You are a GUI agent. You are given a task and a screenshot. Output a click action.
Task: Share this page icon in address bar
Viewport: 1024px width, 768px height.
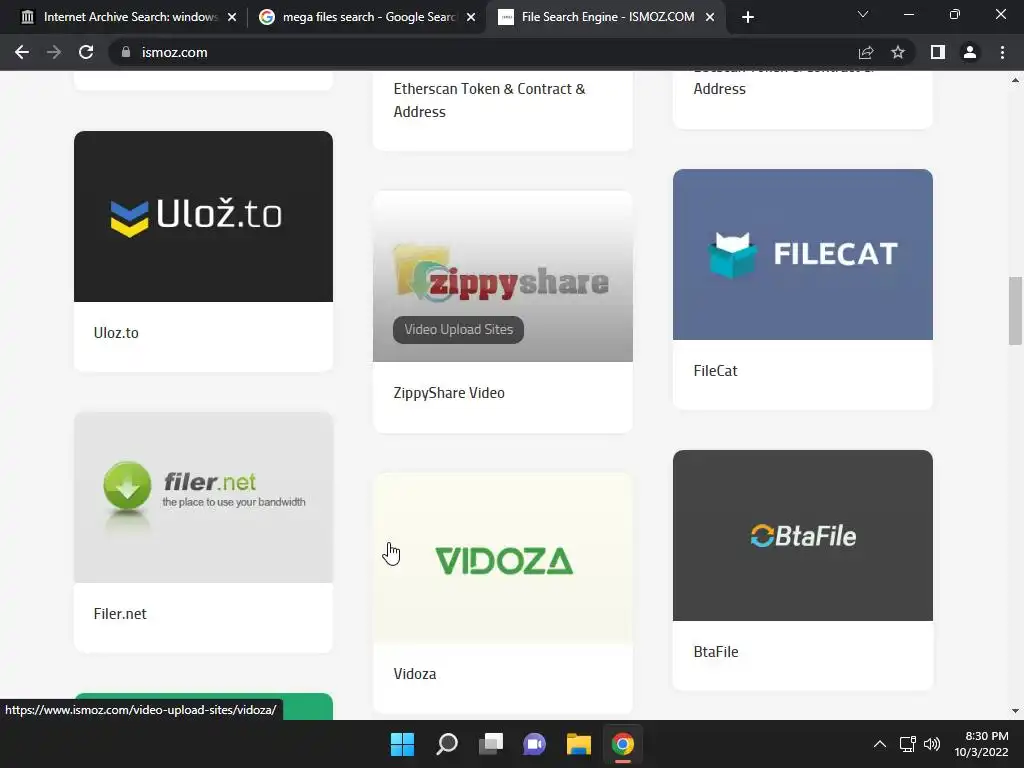click(x=866, y=52)
